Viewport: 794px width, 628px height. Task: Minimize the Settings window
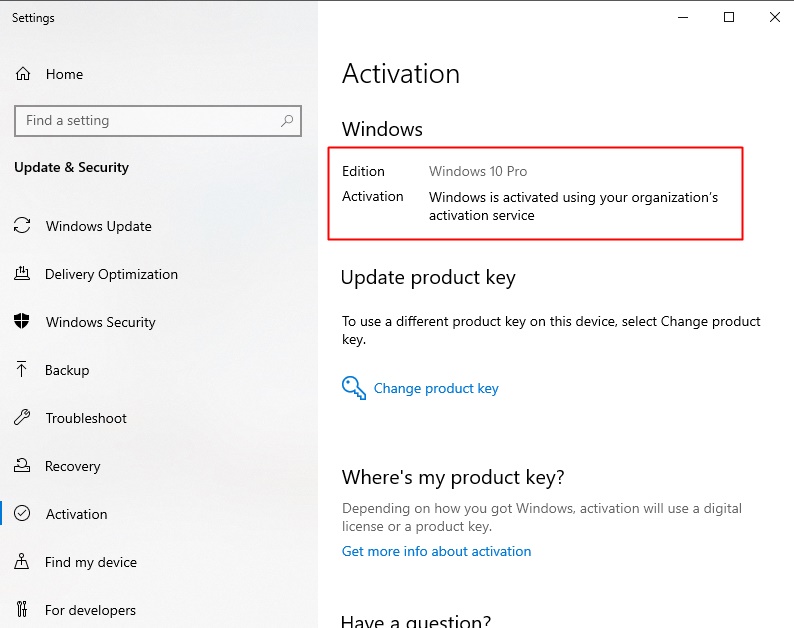coord(683,17)
